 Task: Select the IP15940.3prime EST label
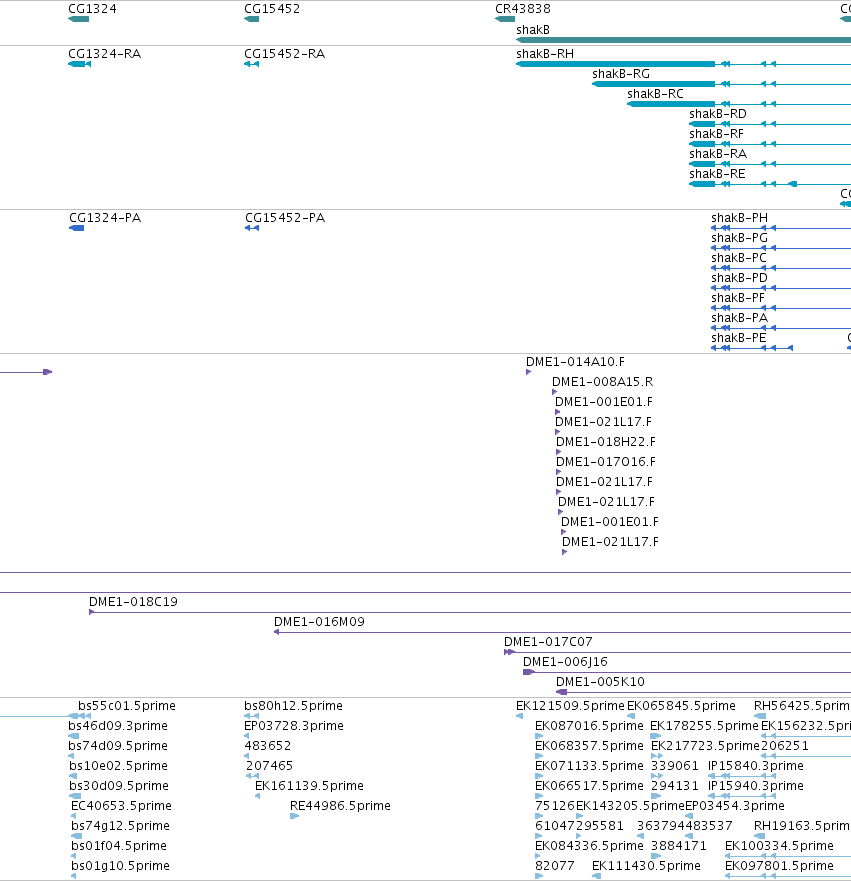(756, 786)
